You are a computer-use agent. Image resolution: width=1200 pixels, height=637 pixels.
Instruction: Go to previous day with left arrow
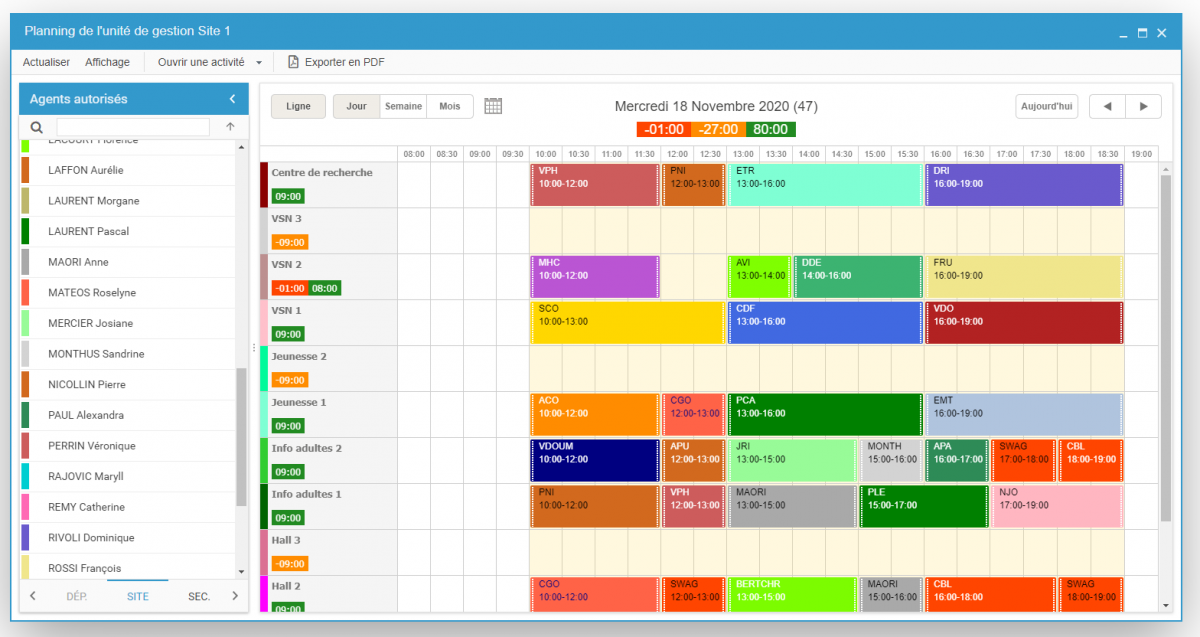[x=1107, y=106]
